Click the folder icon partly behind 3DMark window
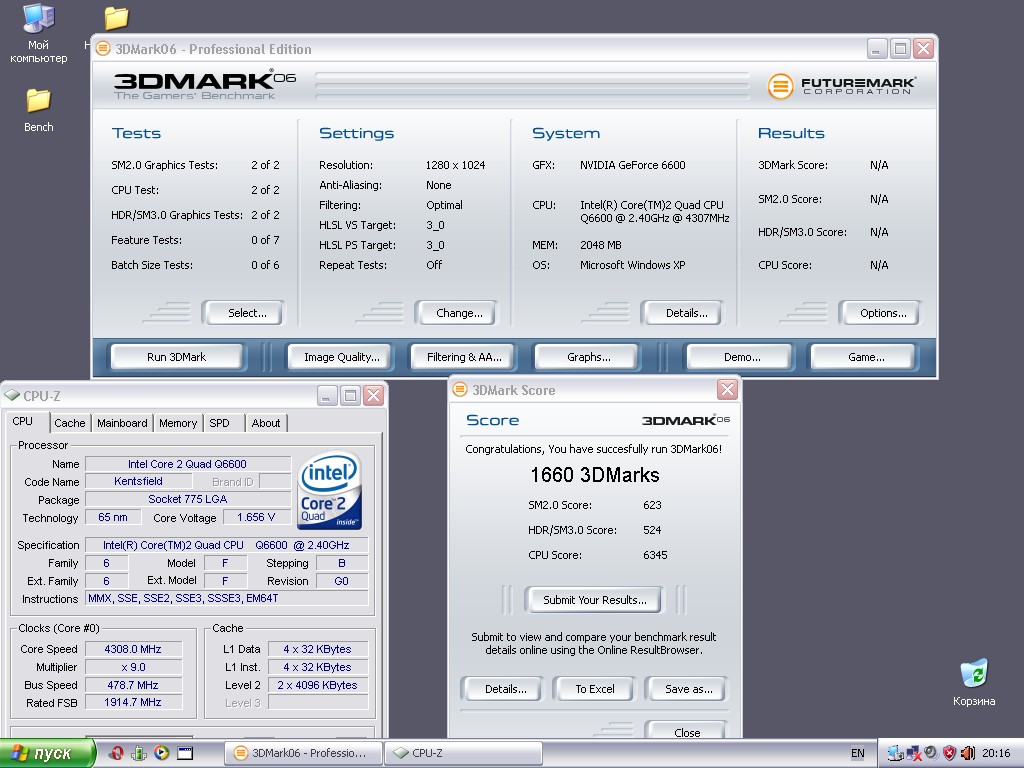Screen dimensions: 1024x768 [x=116, y=18]
